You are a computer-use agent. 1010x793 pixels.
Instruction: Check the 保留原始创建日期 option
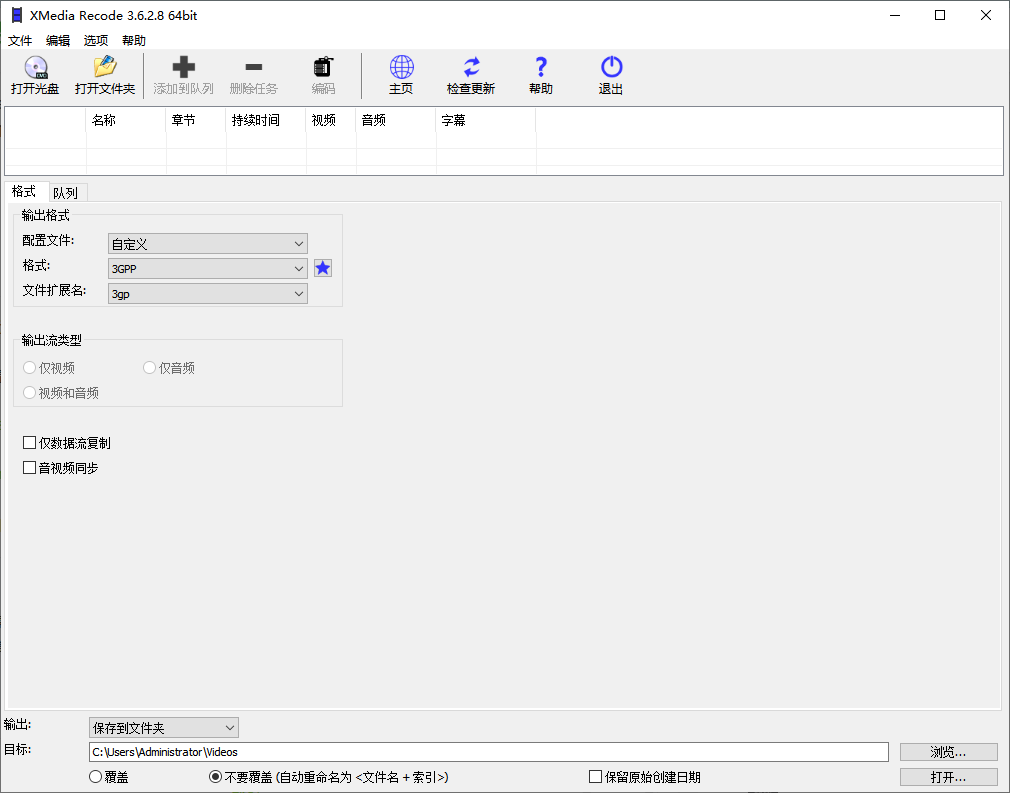(593, 777)
